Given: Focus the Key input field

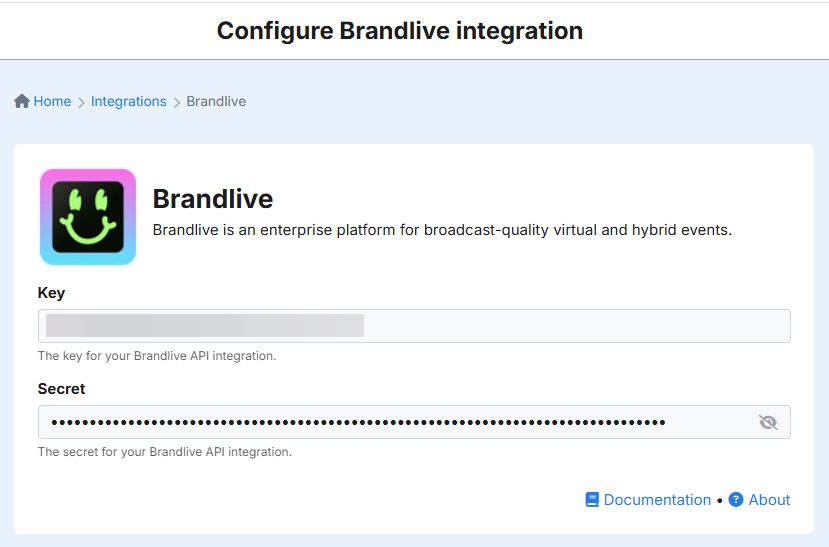Looking at the screenshot, I should point(414,326).
